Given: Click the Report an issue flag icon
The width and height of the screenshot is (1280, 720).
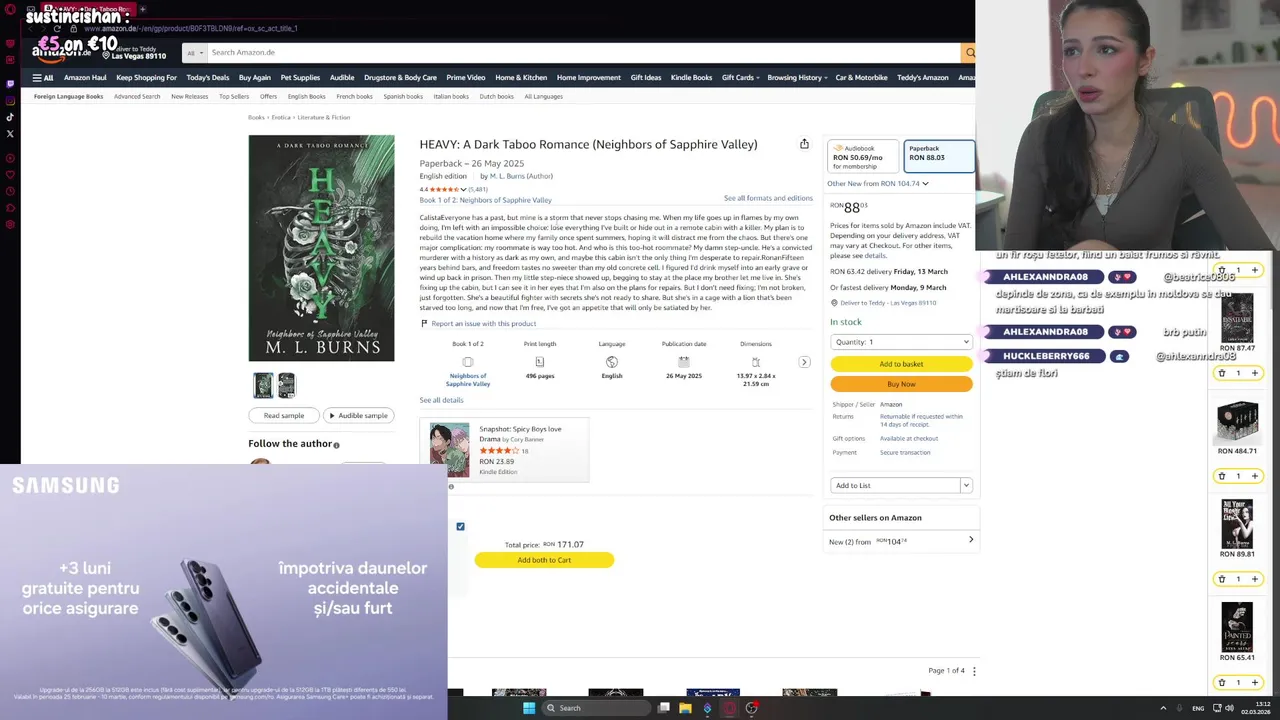Looking at the screenshot, I should point(424,324).
